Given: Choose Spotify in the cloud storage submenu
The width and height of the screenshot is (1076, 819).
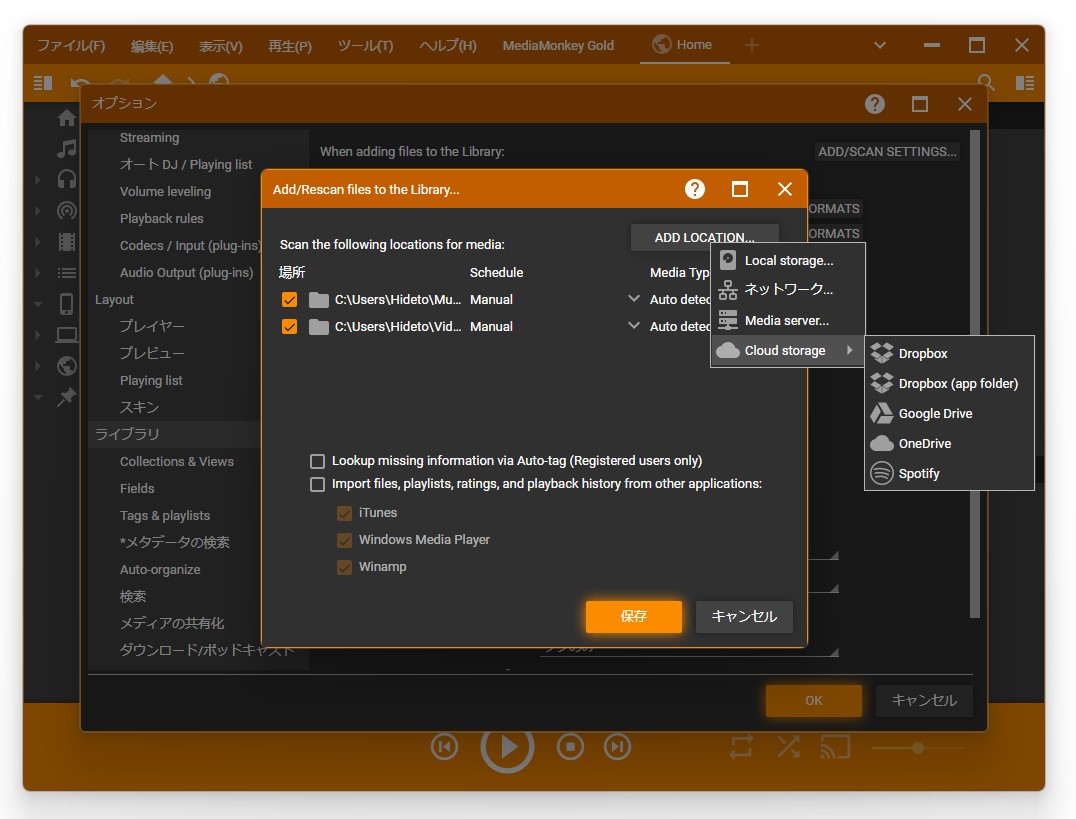Looking at the screenshot, I should point(949,474).
